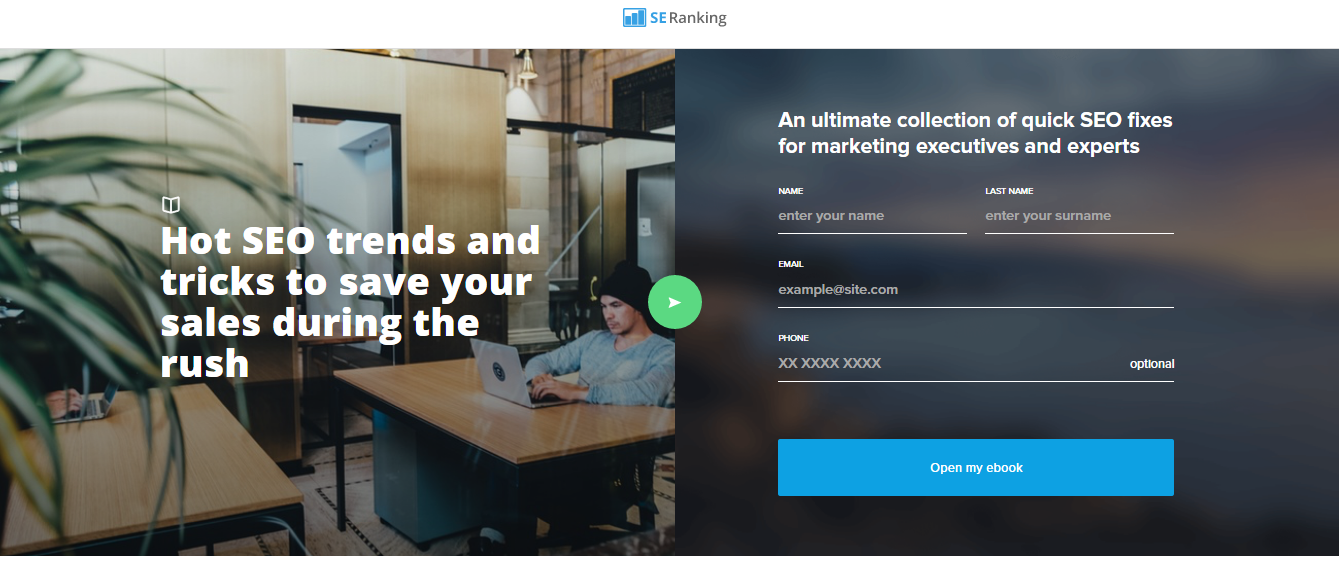Focus the 'enter your name' field

click(x=872, y=216)
